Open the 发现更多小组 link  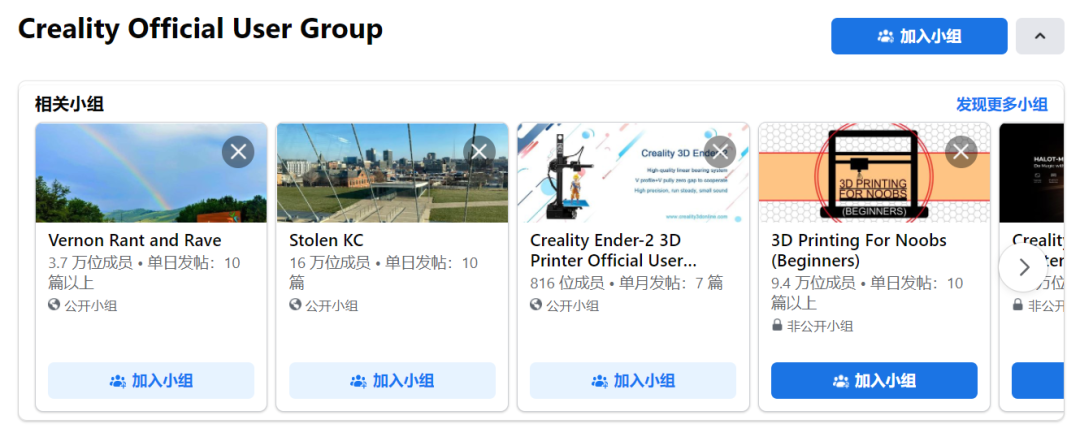pyautogui.click(x=1001, y=105)
